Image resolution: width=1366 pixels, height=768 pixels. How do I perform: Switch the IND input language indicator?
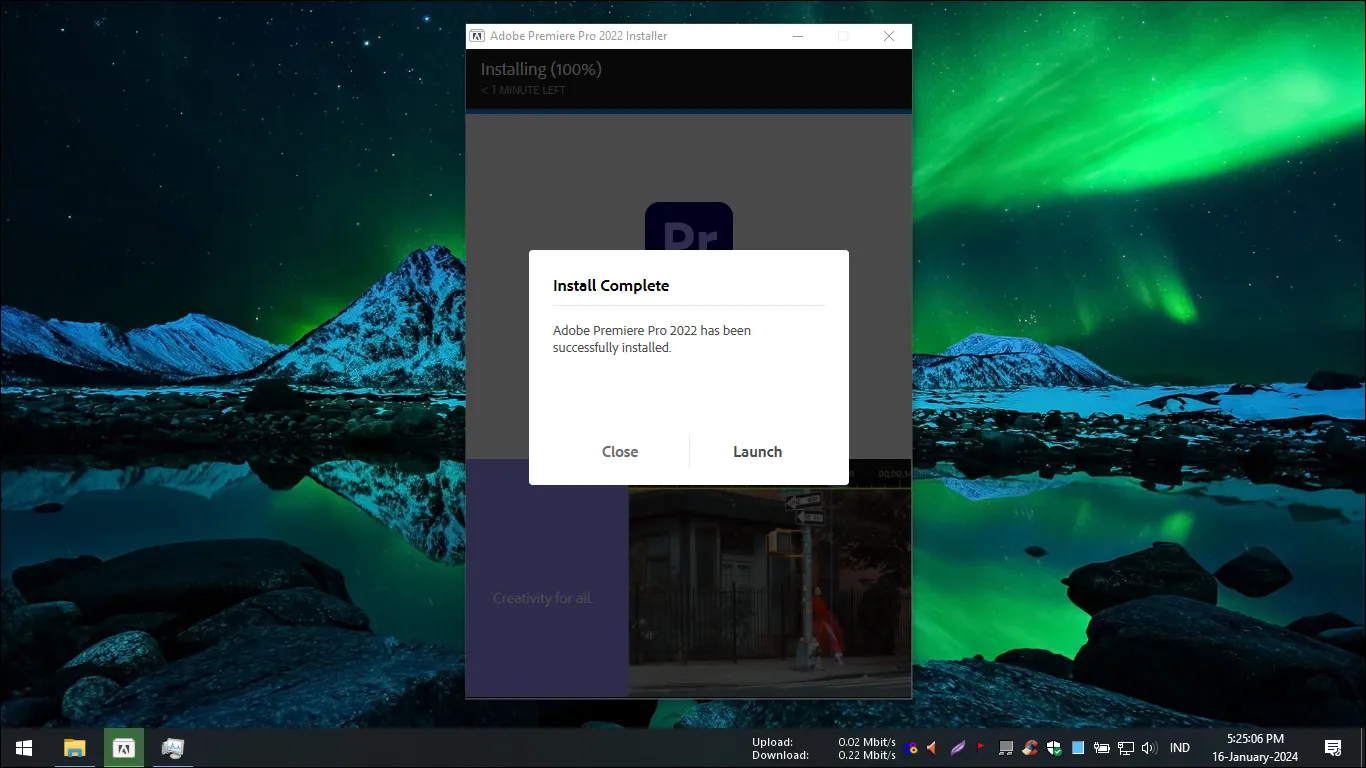[x=1180, y=747]
